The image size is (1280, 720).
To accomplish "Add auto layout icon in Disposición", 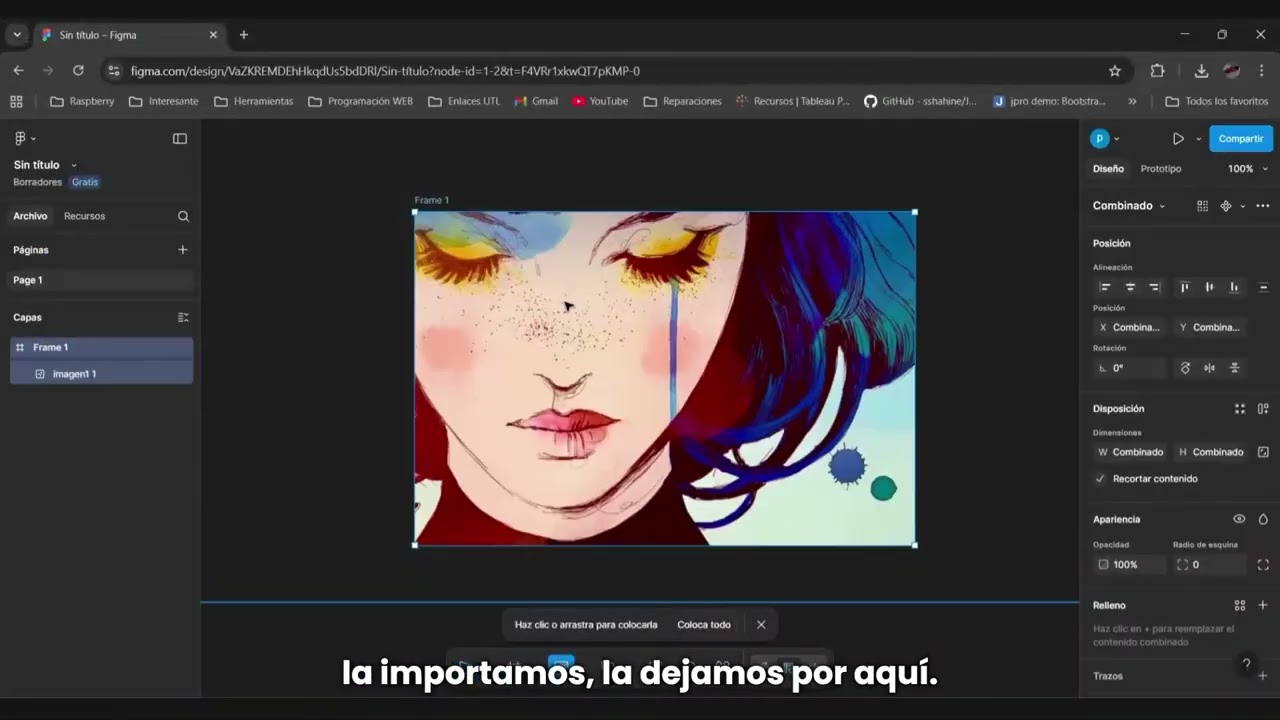I will coord(1263,409).
